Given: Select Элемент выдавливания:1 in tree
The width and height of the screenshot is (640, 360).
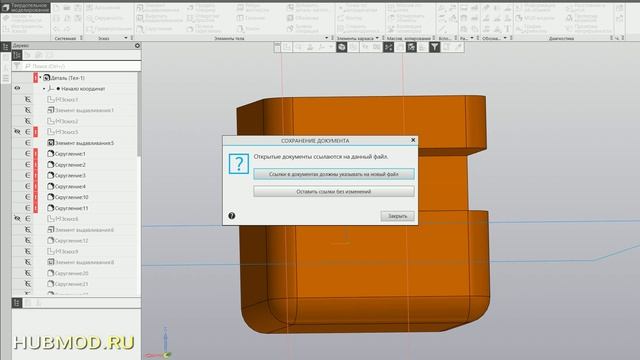Looking at the screenshot, I should (80, 110).
